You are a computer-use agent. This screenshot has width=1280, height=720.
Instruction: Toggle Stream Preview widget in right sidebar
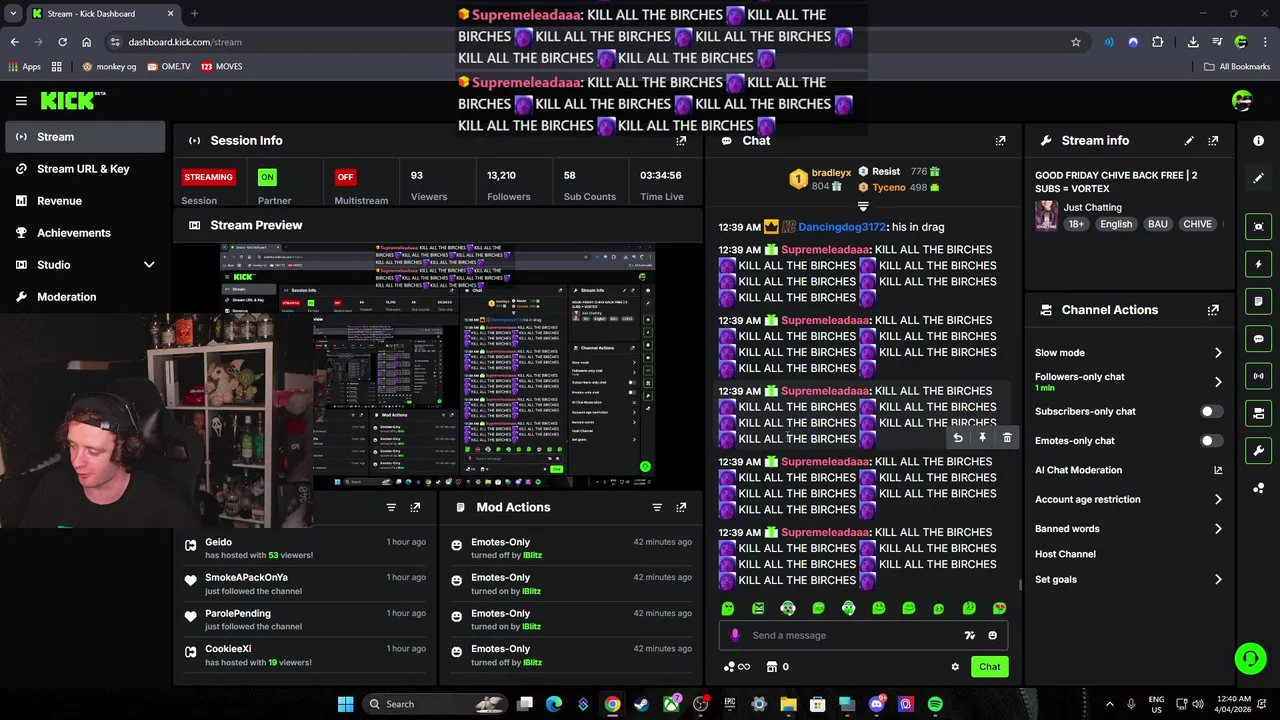pyautogui.click(x=1258, y=227)
